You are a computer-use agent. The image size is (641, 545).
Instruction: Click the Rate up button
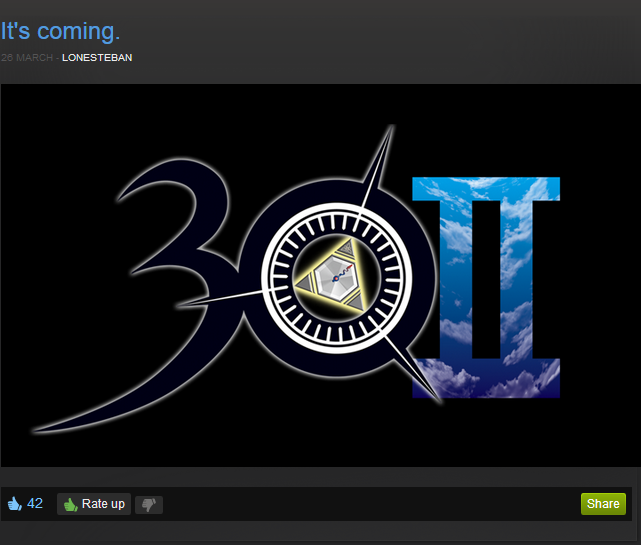pyautogui.click(x=94, y=504)
